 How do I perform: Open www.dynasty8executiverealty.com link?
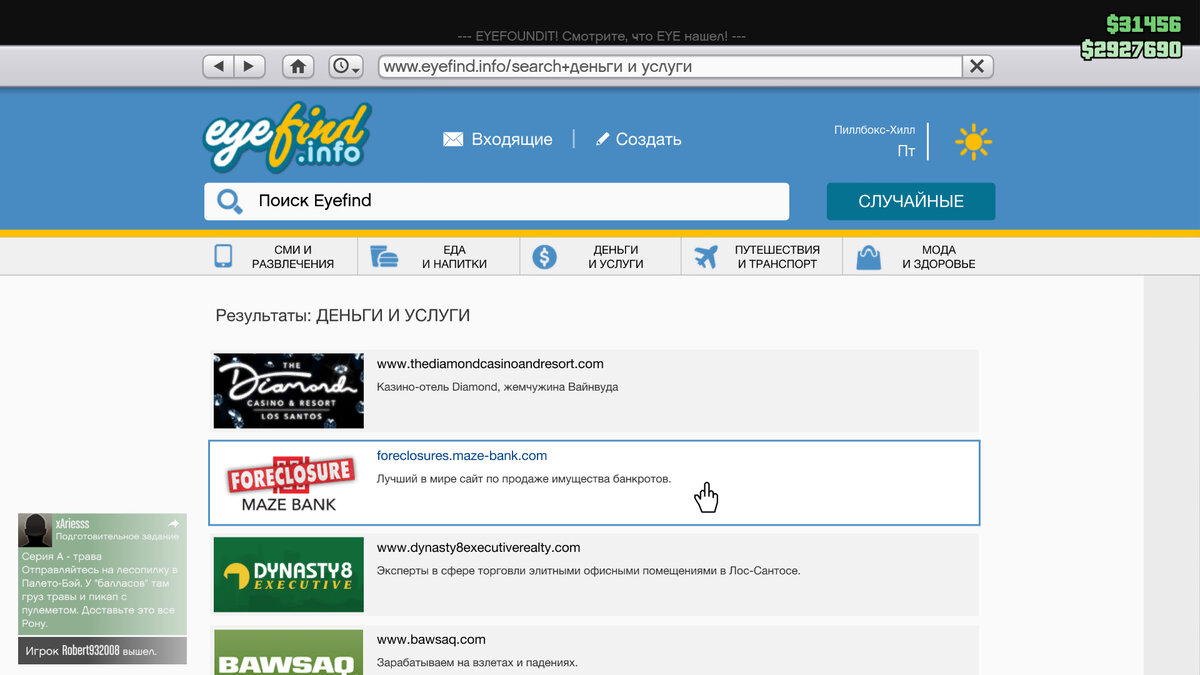coord(478,548)
